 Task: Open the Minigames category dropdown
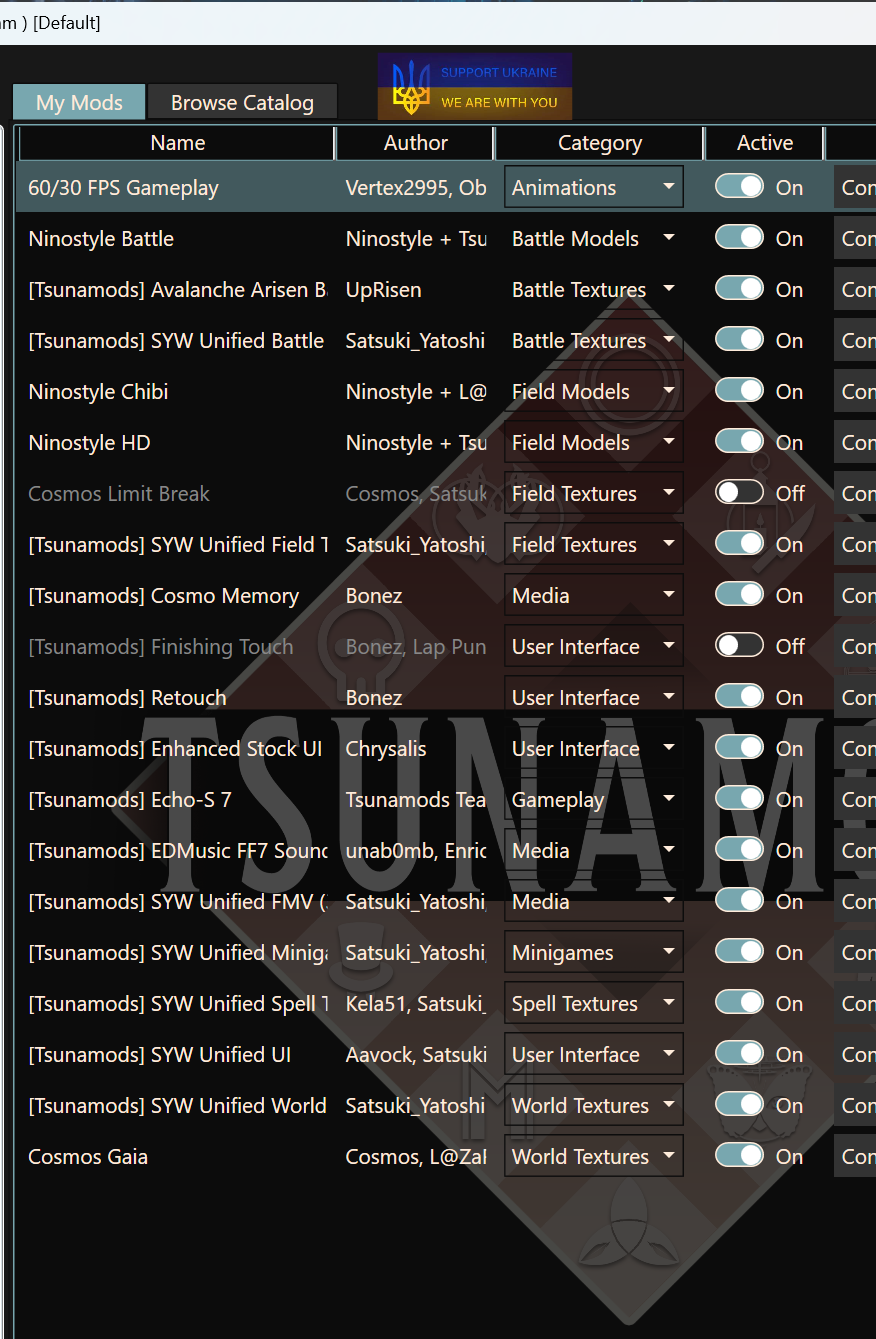coord(594,952)
